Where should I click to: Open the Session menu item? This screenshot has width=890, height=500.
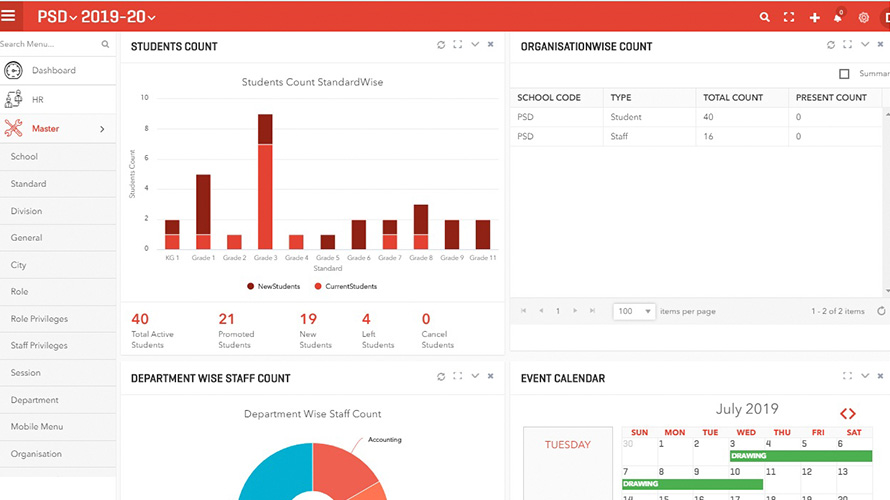click(x=58, y=373)
